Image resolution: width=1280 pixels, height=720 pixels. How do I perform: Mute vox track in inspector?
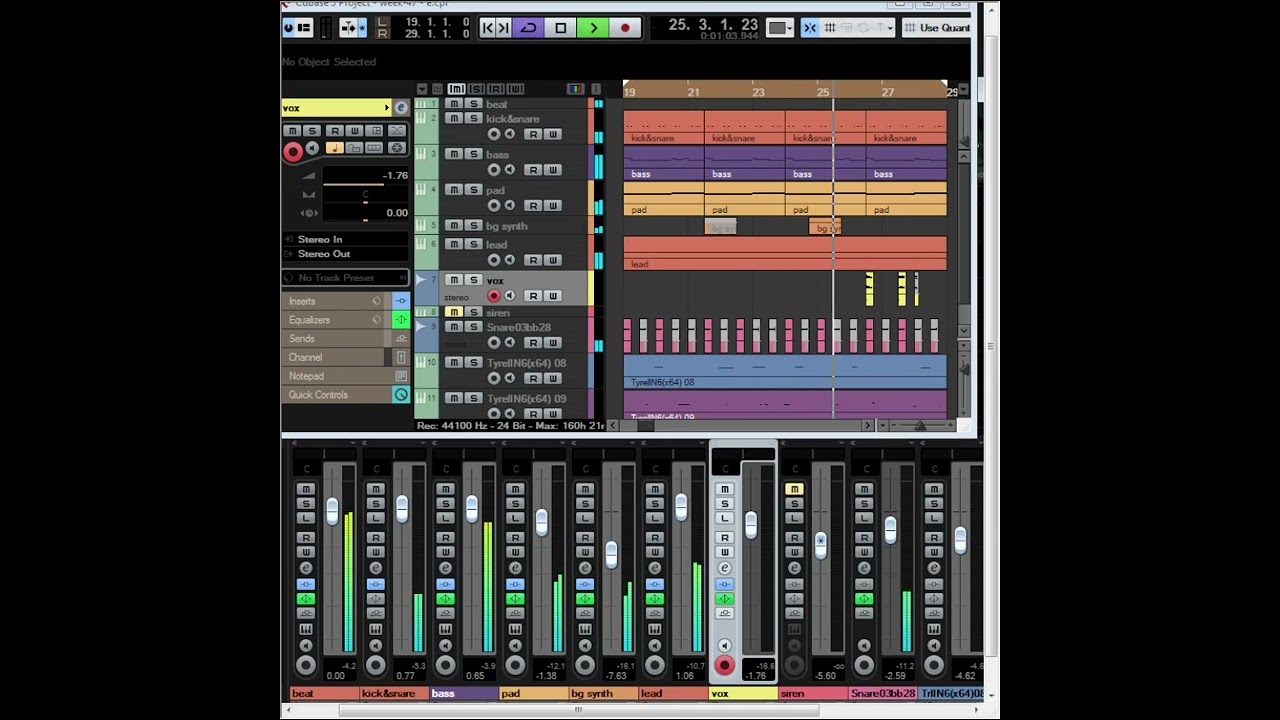[x=291, y=131]
